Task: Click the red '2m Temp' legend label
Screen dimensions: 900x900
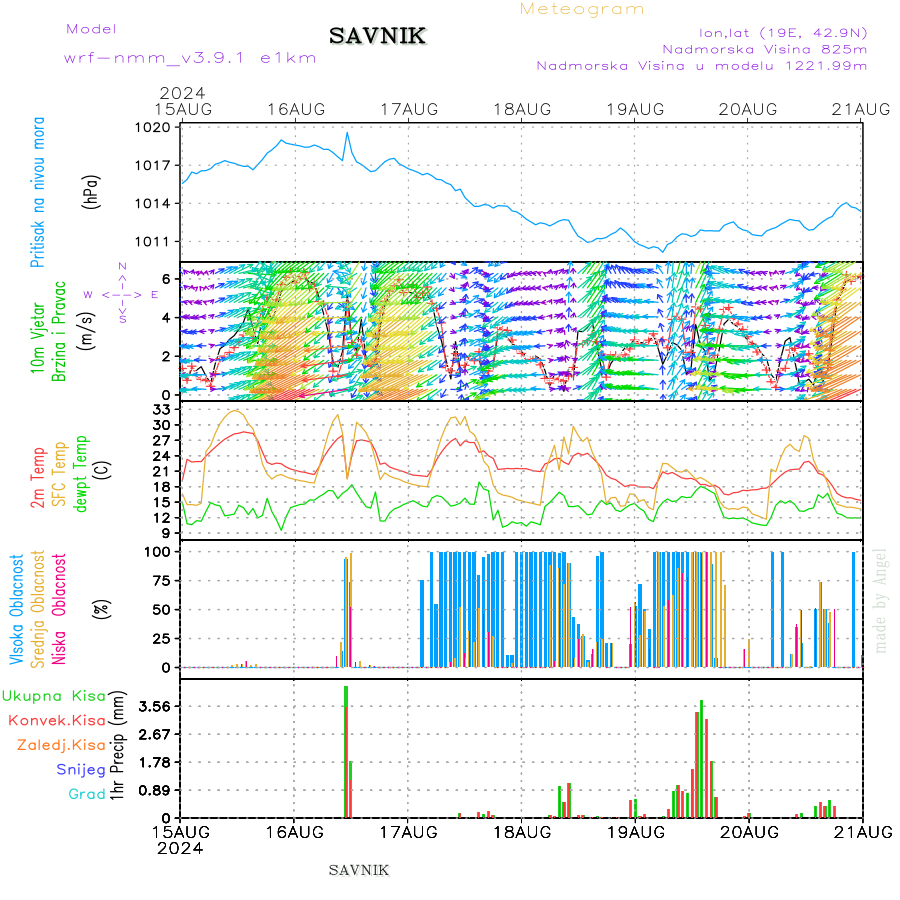Action: pos(37,478)
